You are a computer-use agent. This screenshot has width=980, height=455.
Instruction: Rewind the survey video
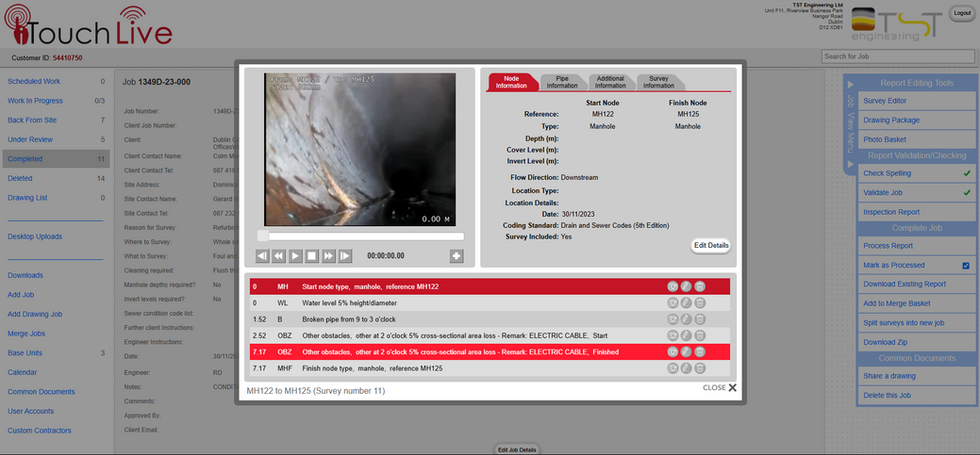pos(279,256)
